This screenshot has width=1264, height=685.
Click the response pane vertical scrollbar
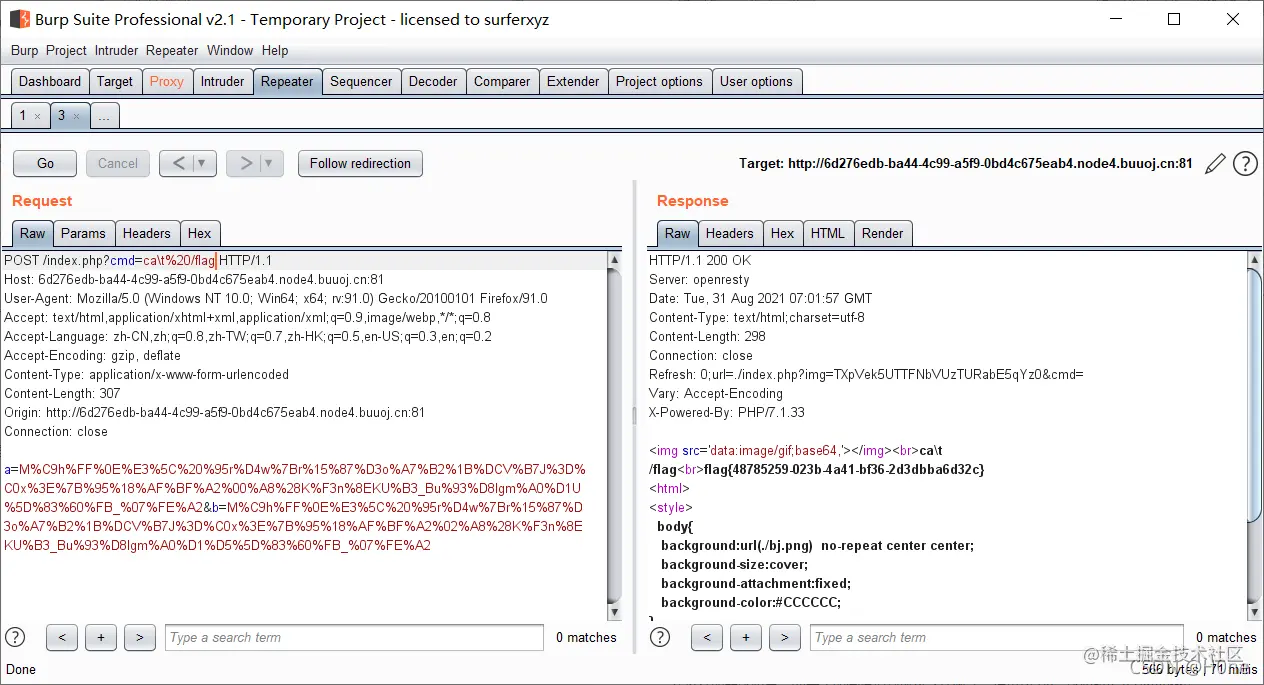[x=1254, y=435]
